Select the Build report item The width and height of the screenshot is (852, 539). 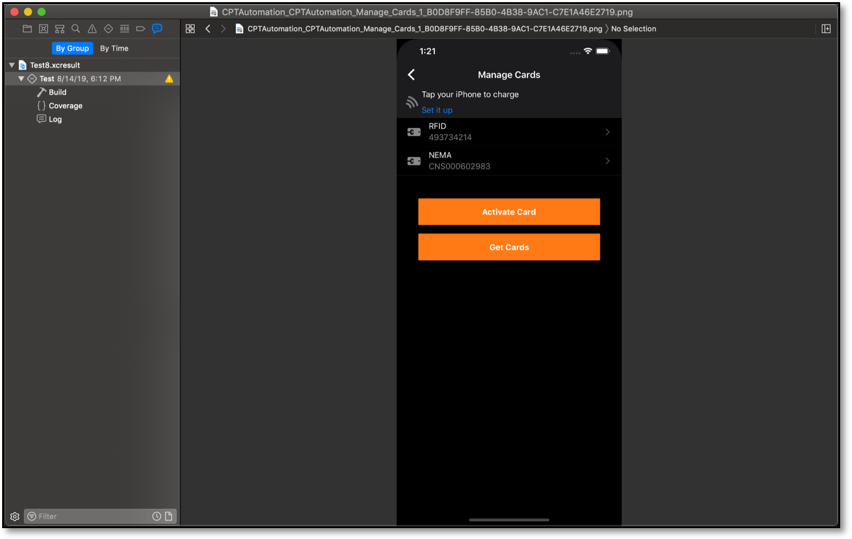click(57, 92)
